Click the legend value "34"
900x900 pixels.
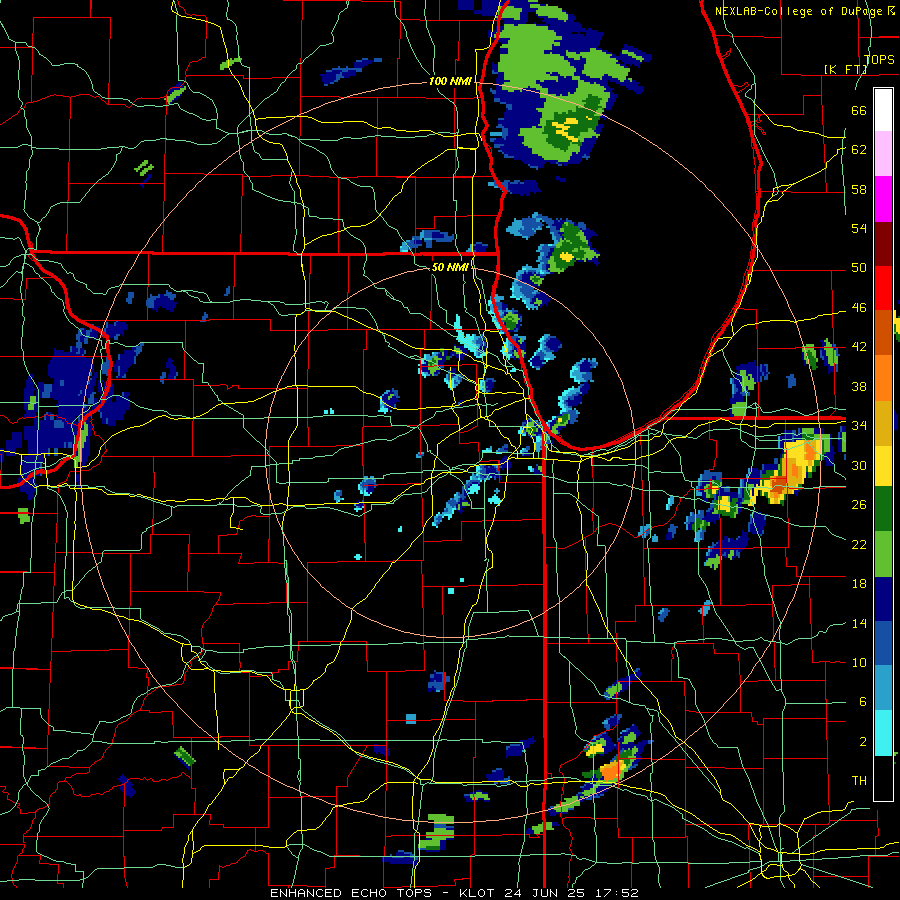pyautogui.click(x=859, y=426)
